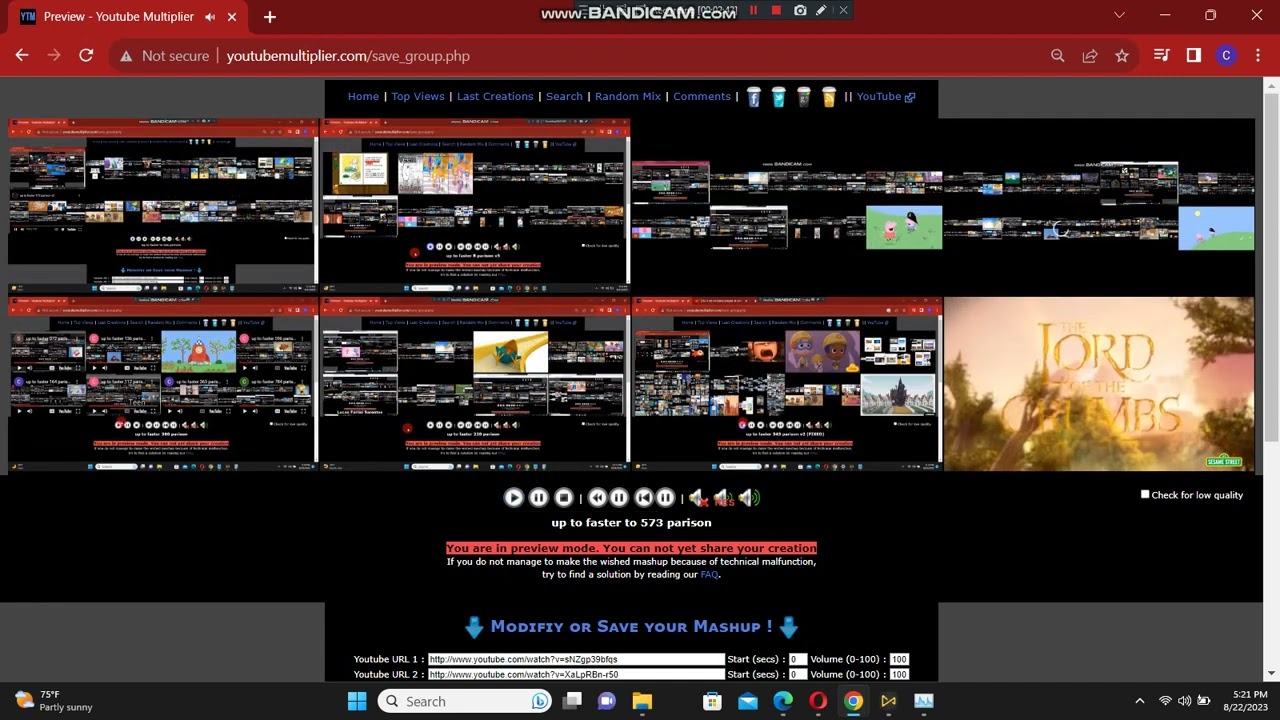Open the Chrome profile avatar menu
This screenshot has height=720, width=1280.
point(1226,56)
